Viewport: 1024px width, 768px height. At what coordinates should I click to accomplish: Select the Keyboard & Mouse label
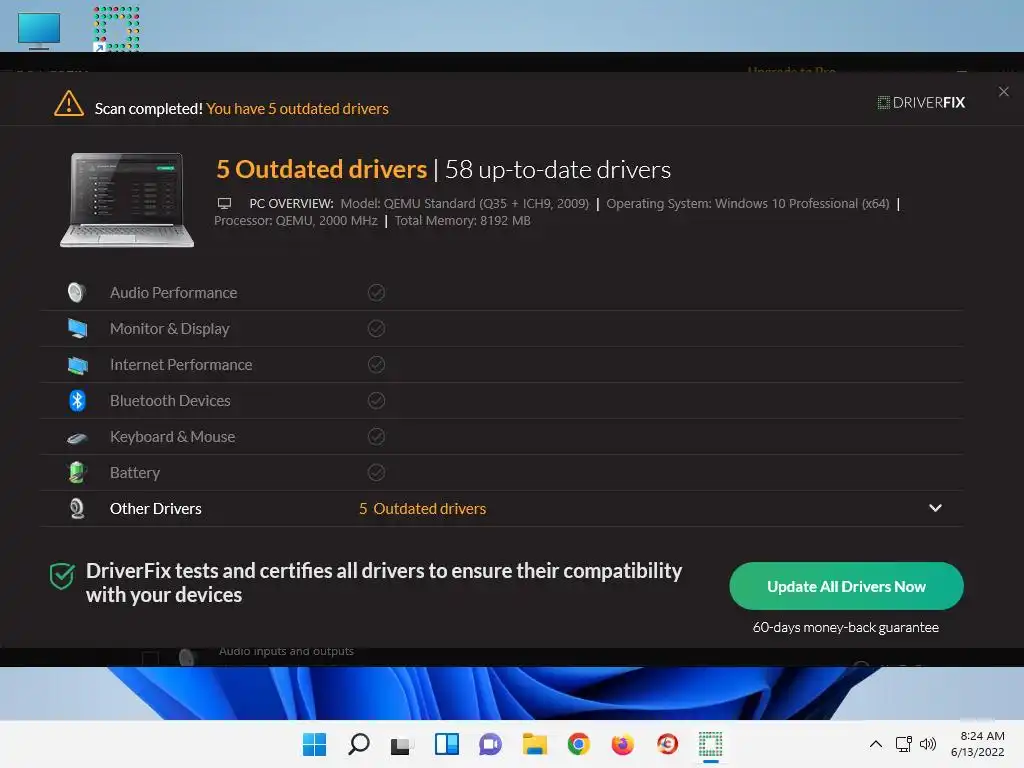tap(172, 436)
